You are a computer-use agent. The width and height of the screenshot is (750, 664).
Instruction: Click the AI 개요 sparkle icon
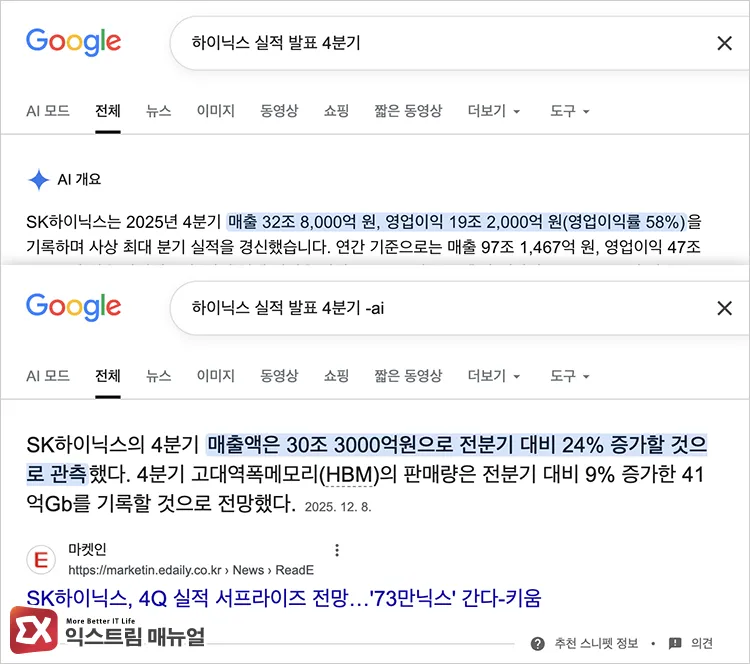(x=39, y=180)
